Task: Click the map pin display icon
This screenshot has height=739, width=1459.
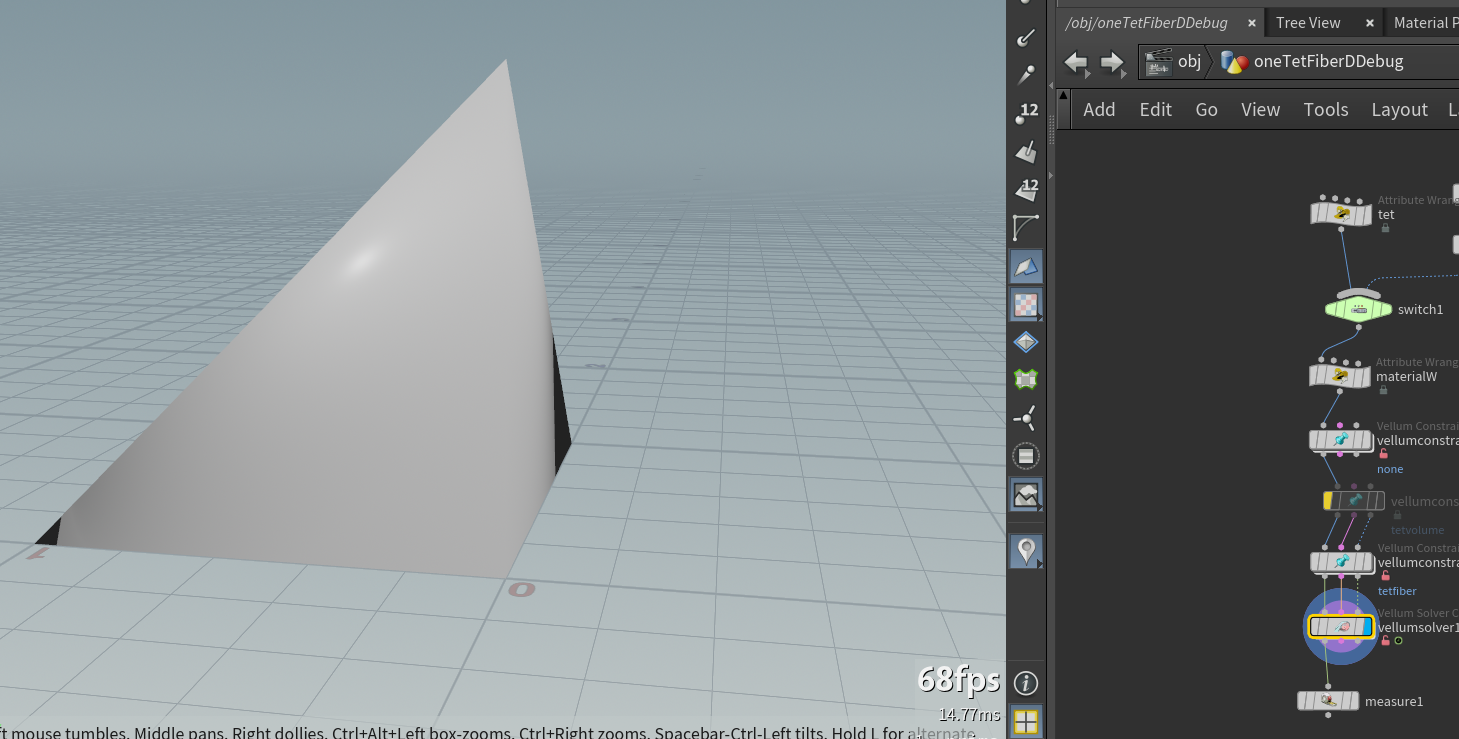Action: [1026, 550]
